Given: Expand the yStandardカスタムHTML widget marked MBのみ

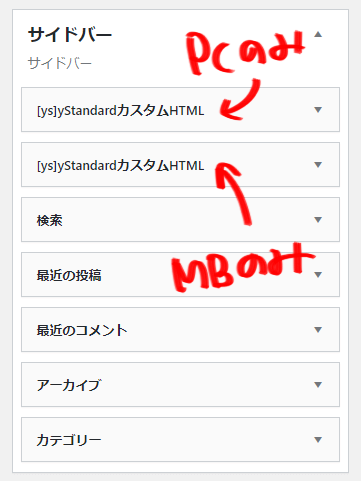Looking at the screenshot, I should tap(318, 165).
